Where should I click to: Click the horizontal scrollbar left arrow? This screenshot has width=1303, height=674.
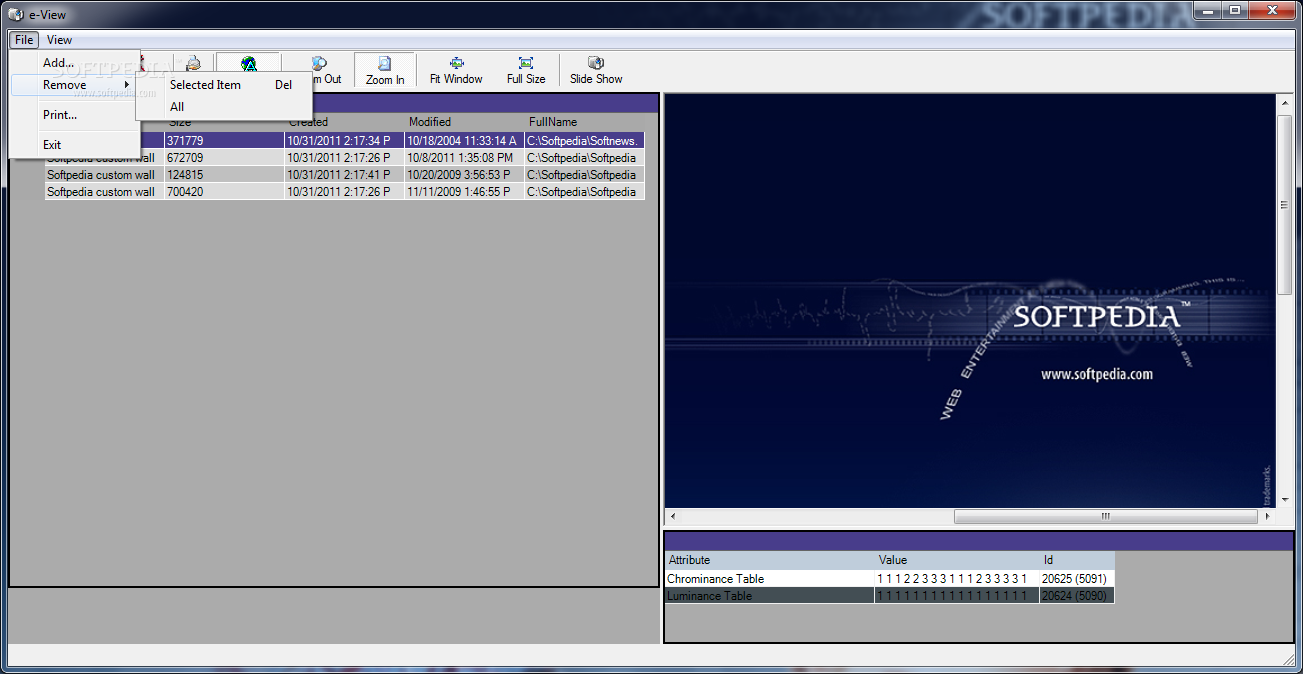coord(672,517)
